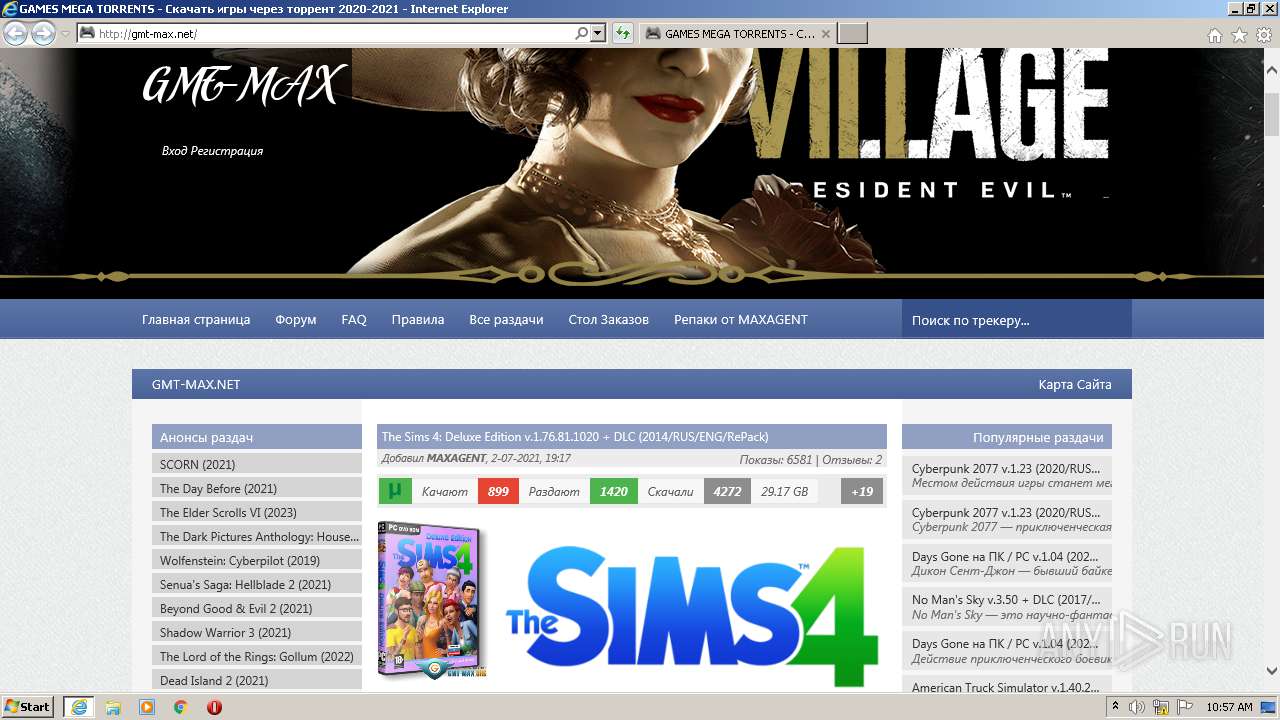Open the Карта Сайта link

[1075, 384]
